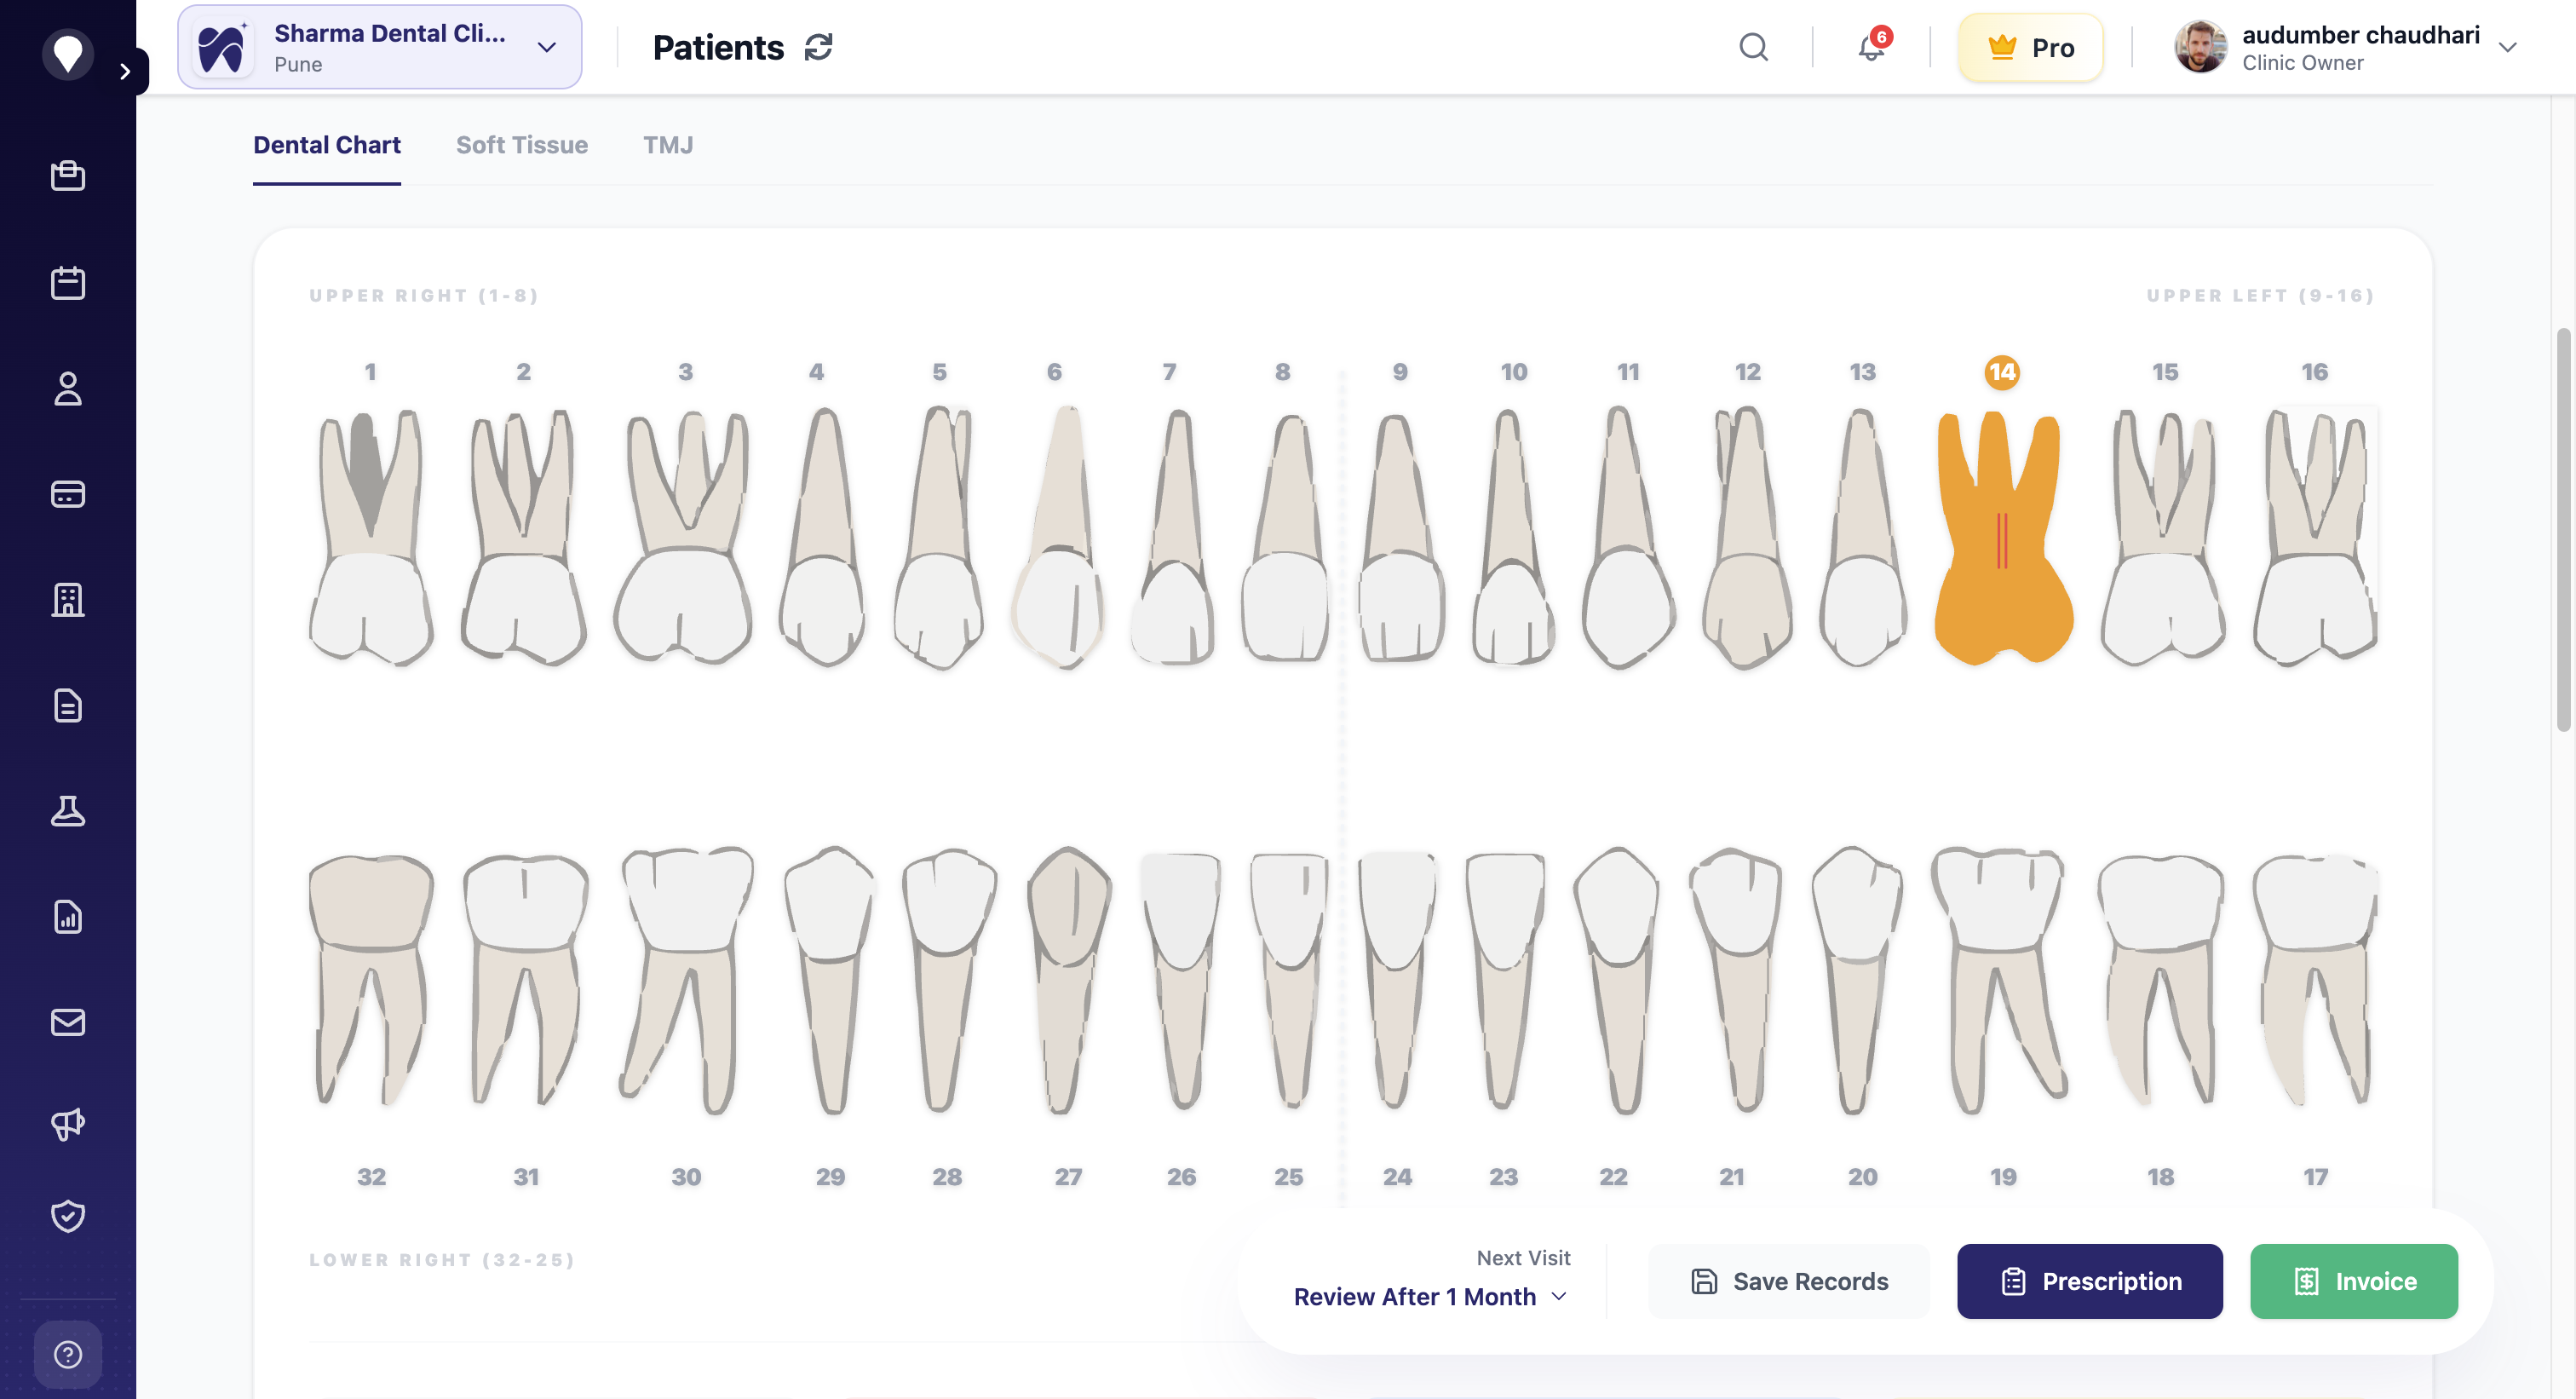Select upper tooth 7
This screenshot has width=2576, height=1399.
(x=1173, y=537)
